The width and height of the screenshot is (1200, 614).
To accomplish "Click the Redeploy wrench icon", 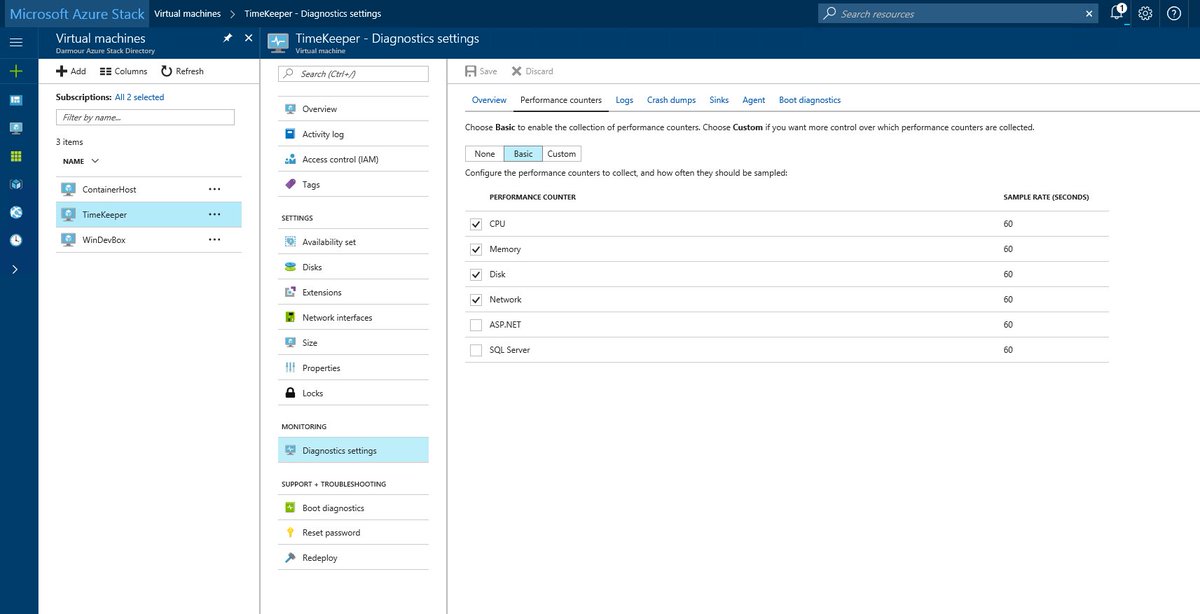I will [291, 558].
